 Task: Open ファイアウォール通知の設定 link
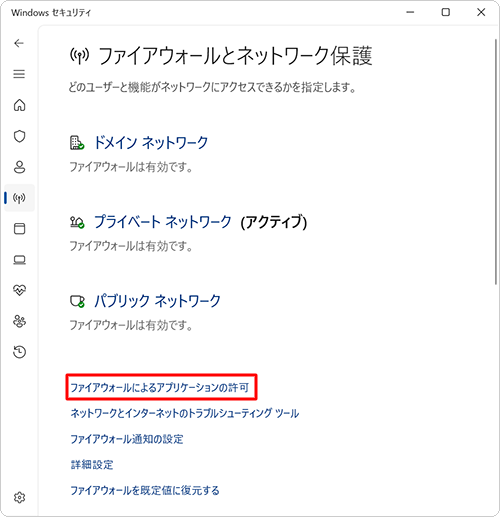pos(127,439)
